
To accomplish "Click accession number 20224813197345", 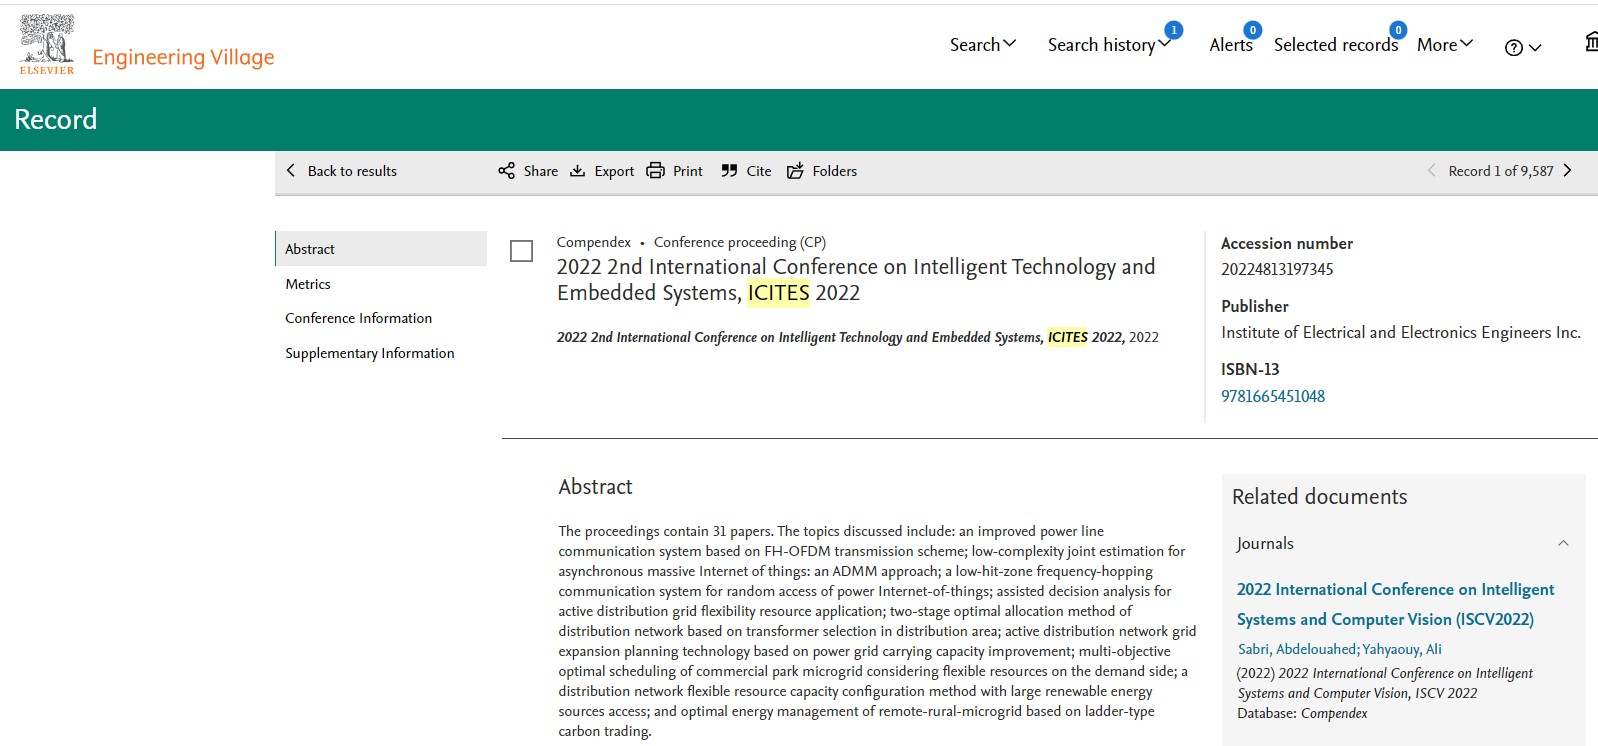I will tap(1277, 269).
